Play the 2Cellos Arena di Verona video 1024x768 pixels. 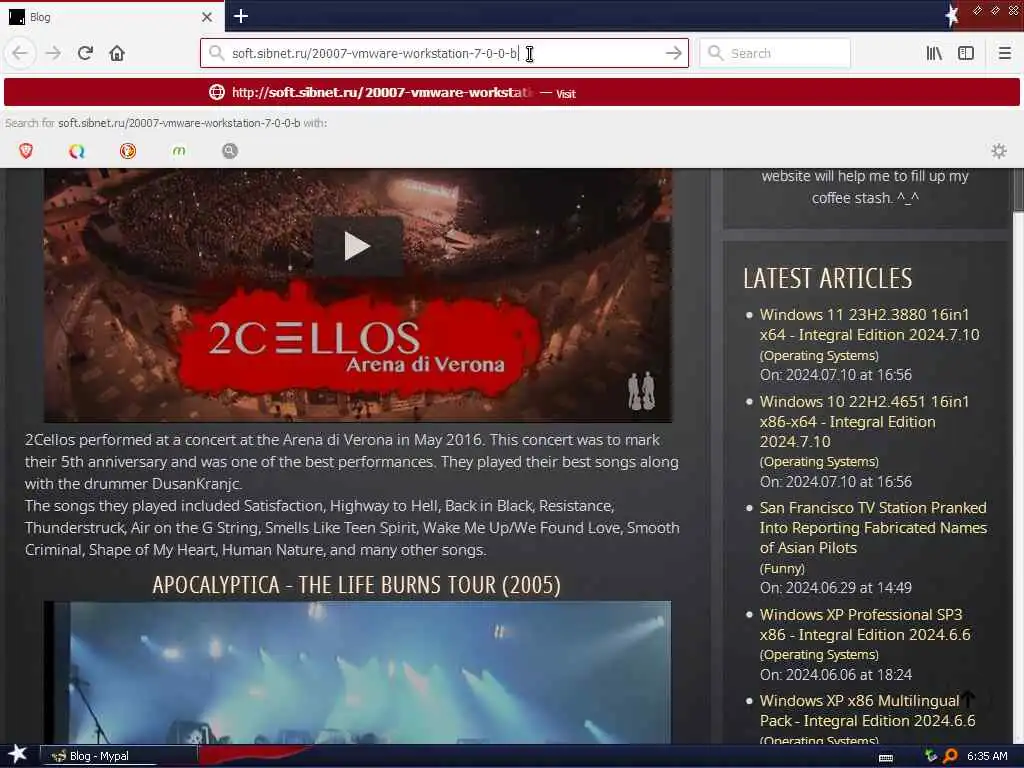[357, 246]
